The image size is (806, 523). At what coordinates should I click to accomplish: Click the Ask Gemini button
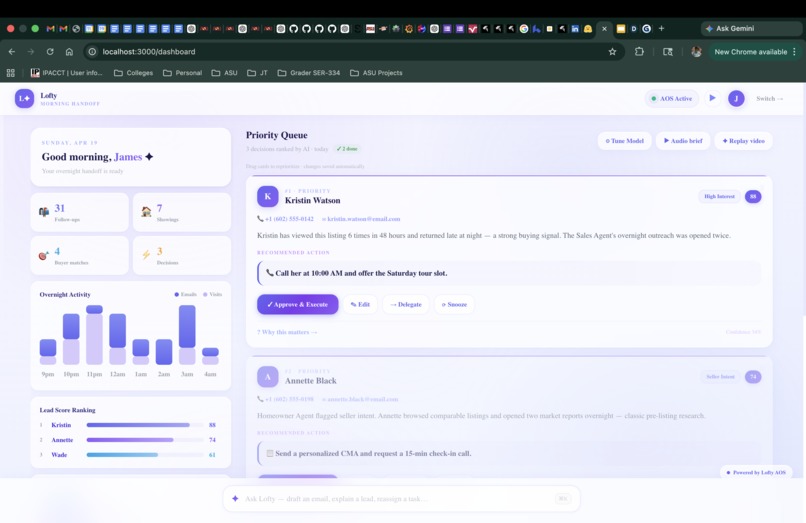coord(751,28)
